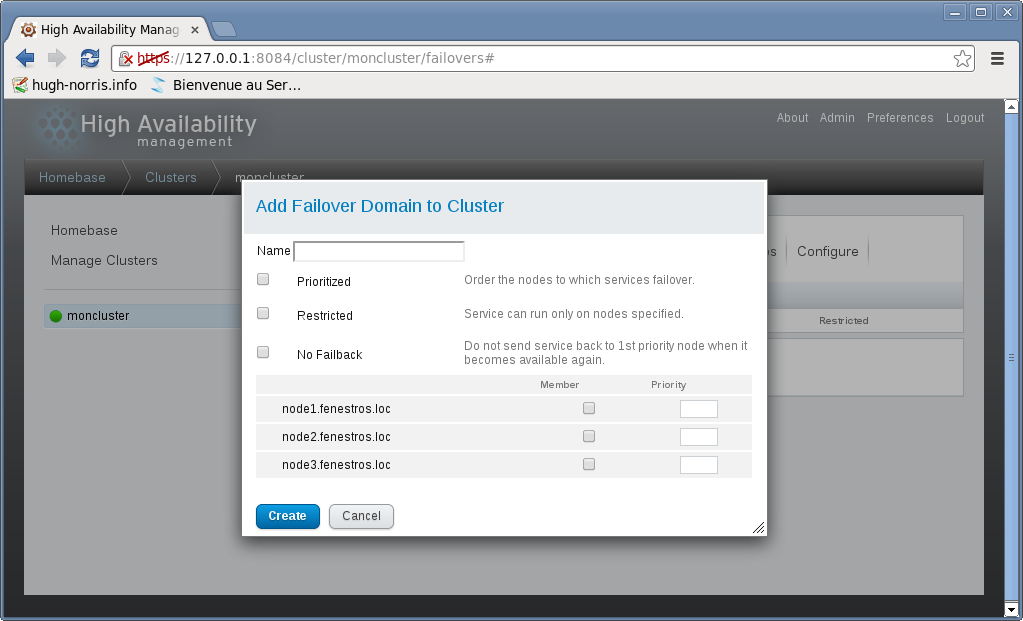The image size is (1023, 621).
Task: Cancel the Add Failover Domain dialog
Action: [x=361, y=516]
